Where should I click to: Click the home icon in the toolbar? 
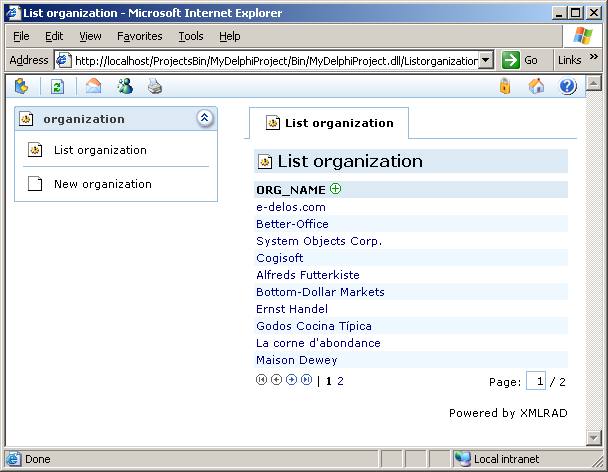(x=537, y=86)
